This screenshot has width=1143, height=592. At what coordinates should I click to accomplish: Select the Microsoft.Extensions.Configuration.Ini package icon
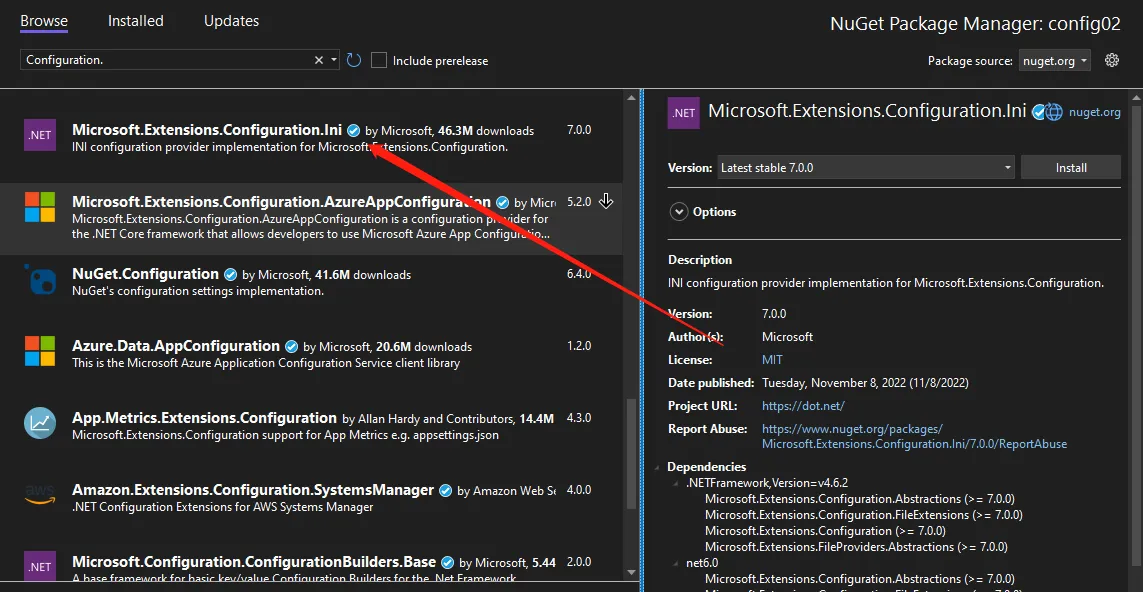(39, 135)
